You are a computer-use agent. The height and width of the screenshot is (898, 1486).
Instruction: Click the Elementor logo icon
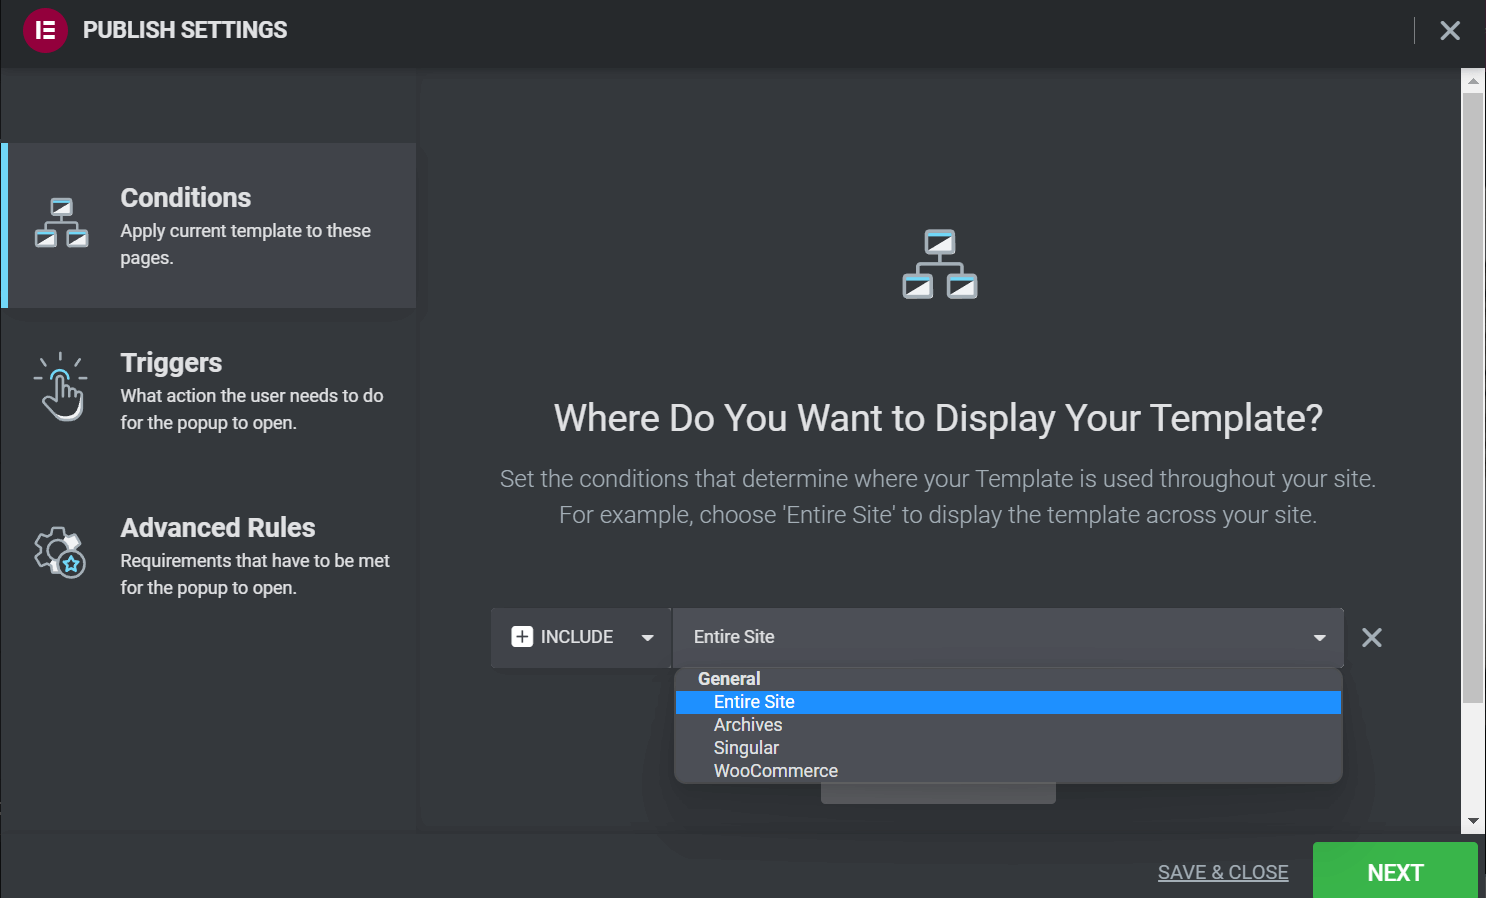[x=44, y=30]
